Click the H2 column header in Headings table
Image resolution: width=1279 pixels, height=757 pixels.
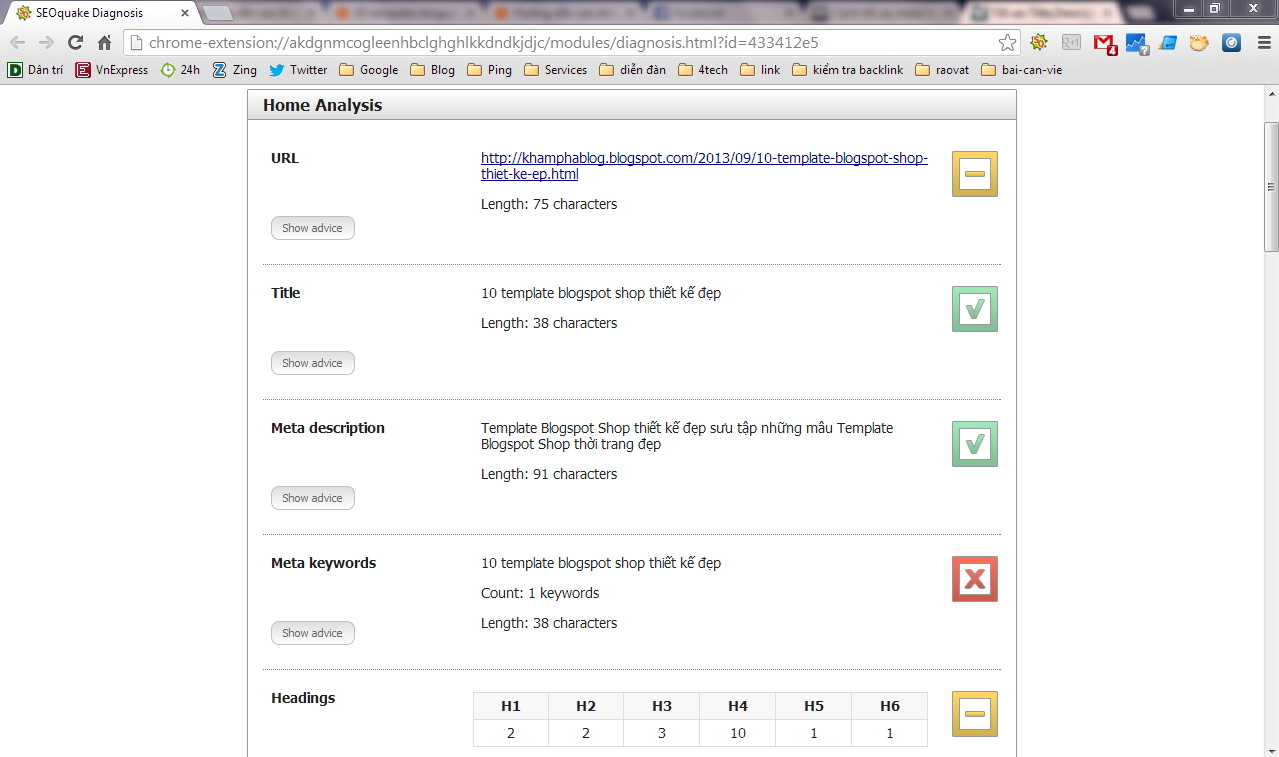[x=586, y=706]
